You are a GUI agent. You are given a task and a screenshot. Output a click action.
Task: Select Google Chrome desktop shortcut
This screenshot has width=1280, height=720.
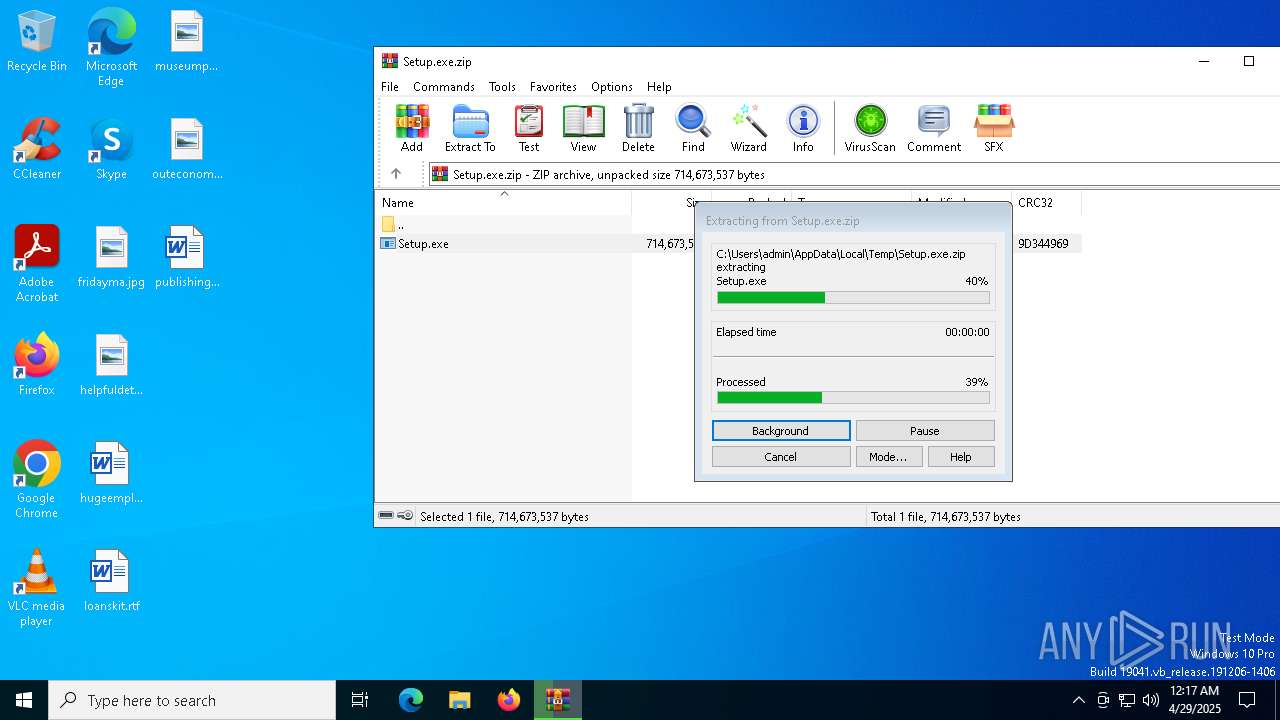coord(37,480)
